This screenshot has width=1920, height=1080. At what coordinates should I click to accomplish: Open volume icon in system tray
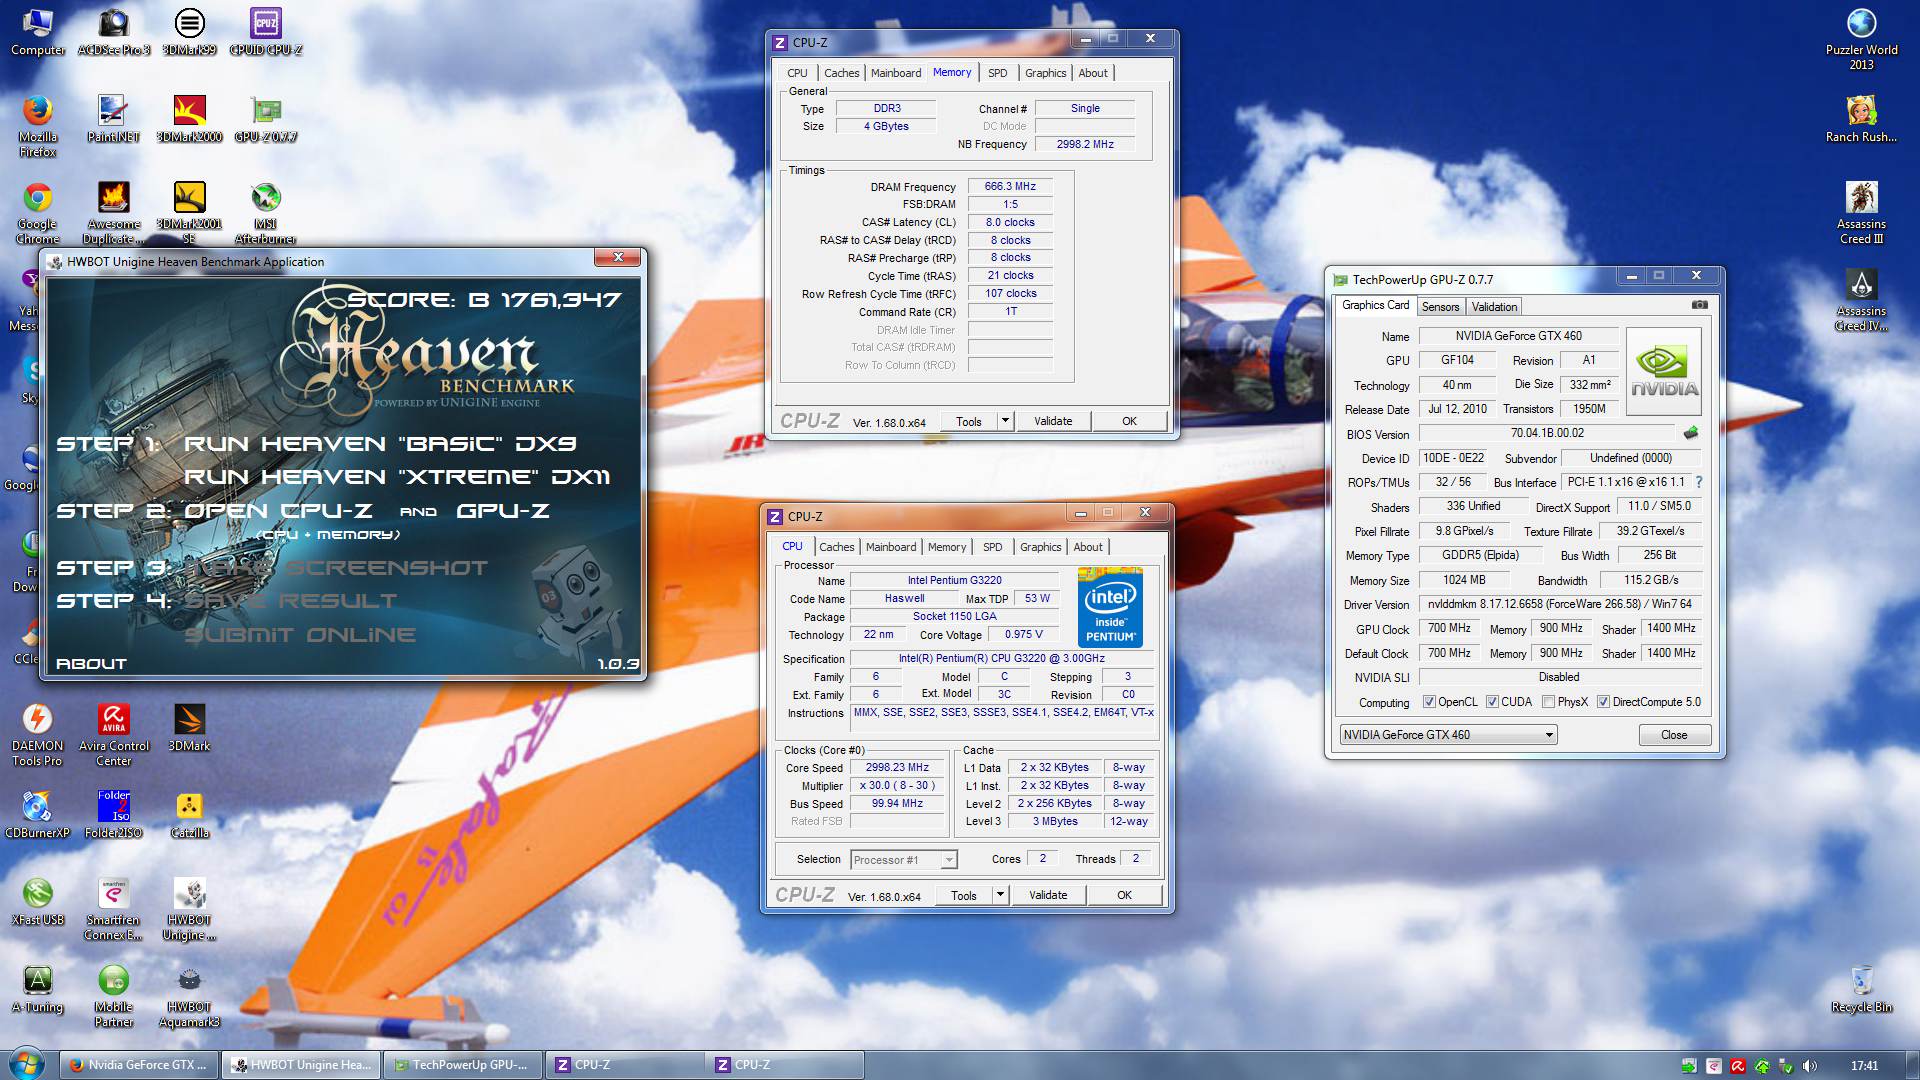tap(1809, 1066)
